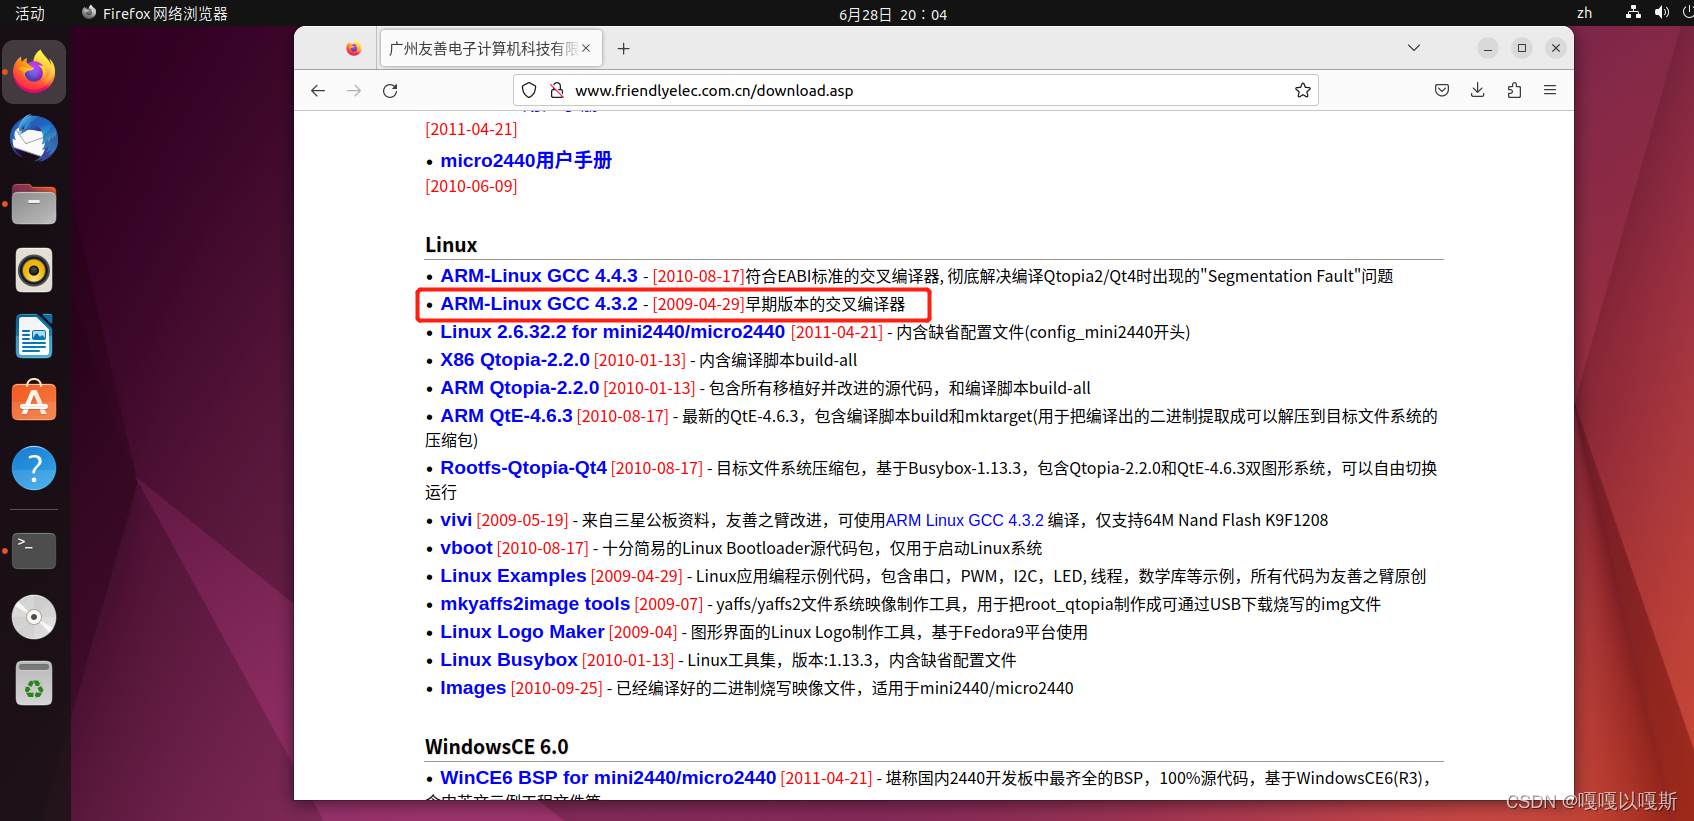This screenshot has width=1694, height=821.
Task: Open Firefox View pinned icon
Action: point(353,48)
